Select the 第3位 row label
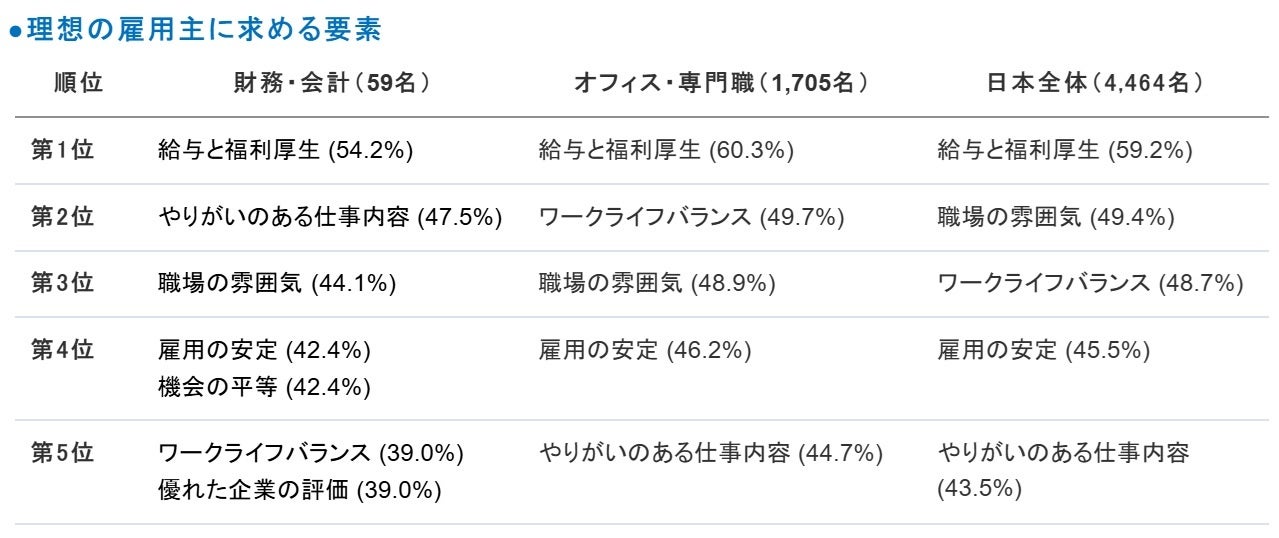The width and height of the screenshot is (1279, 538). (x=62, y=283)
